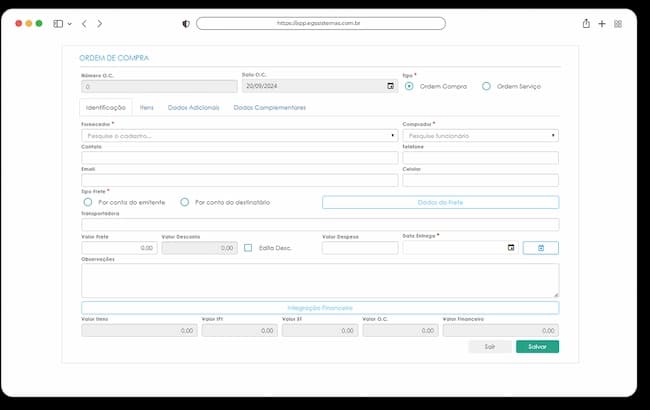Viewport: 650px width, 410px height.
Task: Go back with the browser back arrow
Action: tap(84, 24)
